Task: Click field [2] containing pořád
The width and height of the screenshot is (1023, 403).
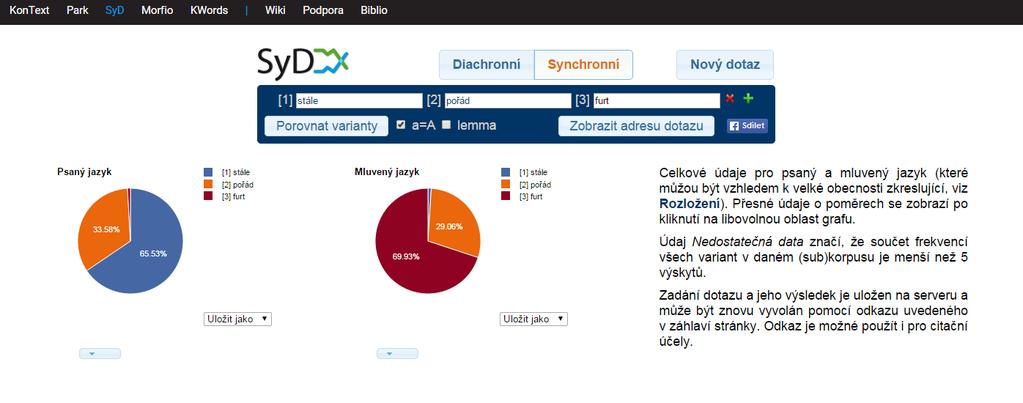Action: pos(508,100)
